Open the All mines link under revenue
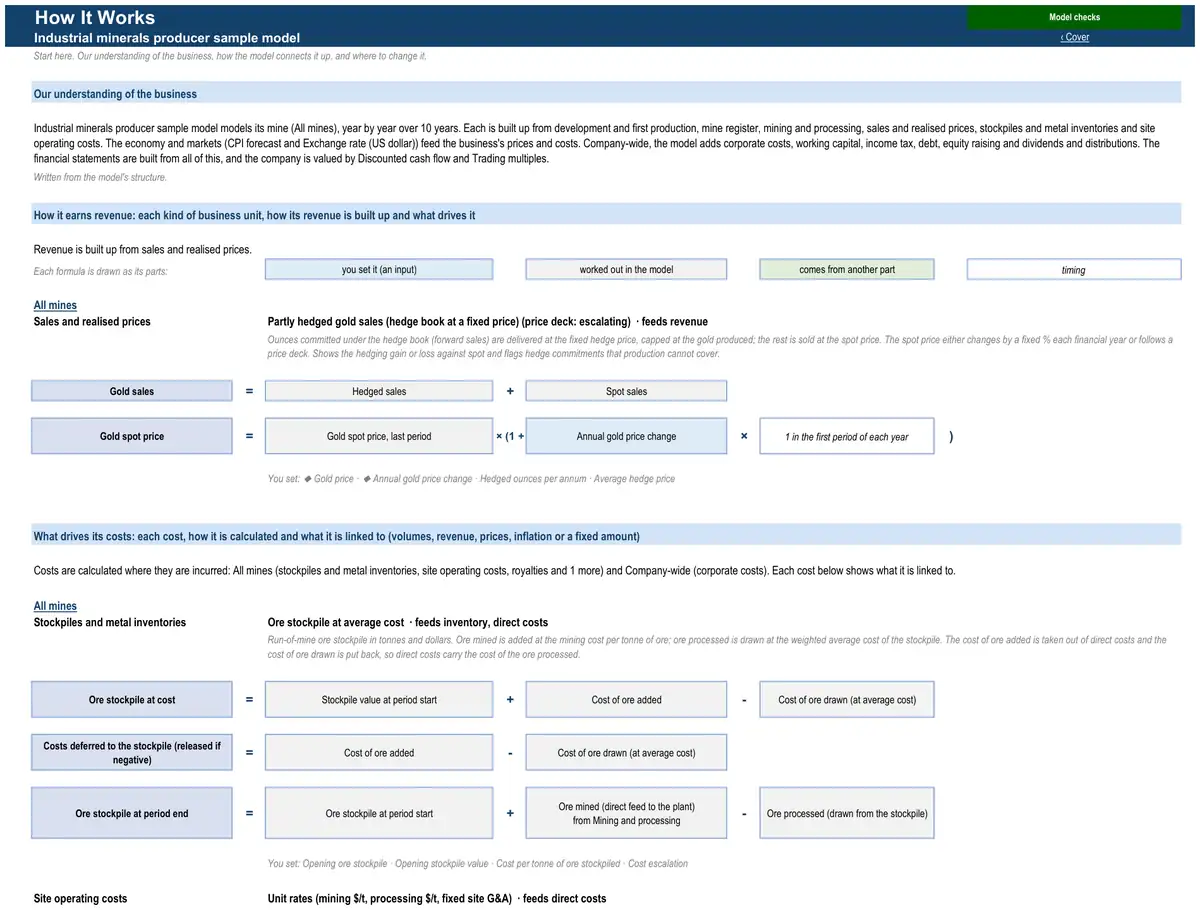 click(x=55, y=306)
